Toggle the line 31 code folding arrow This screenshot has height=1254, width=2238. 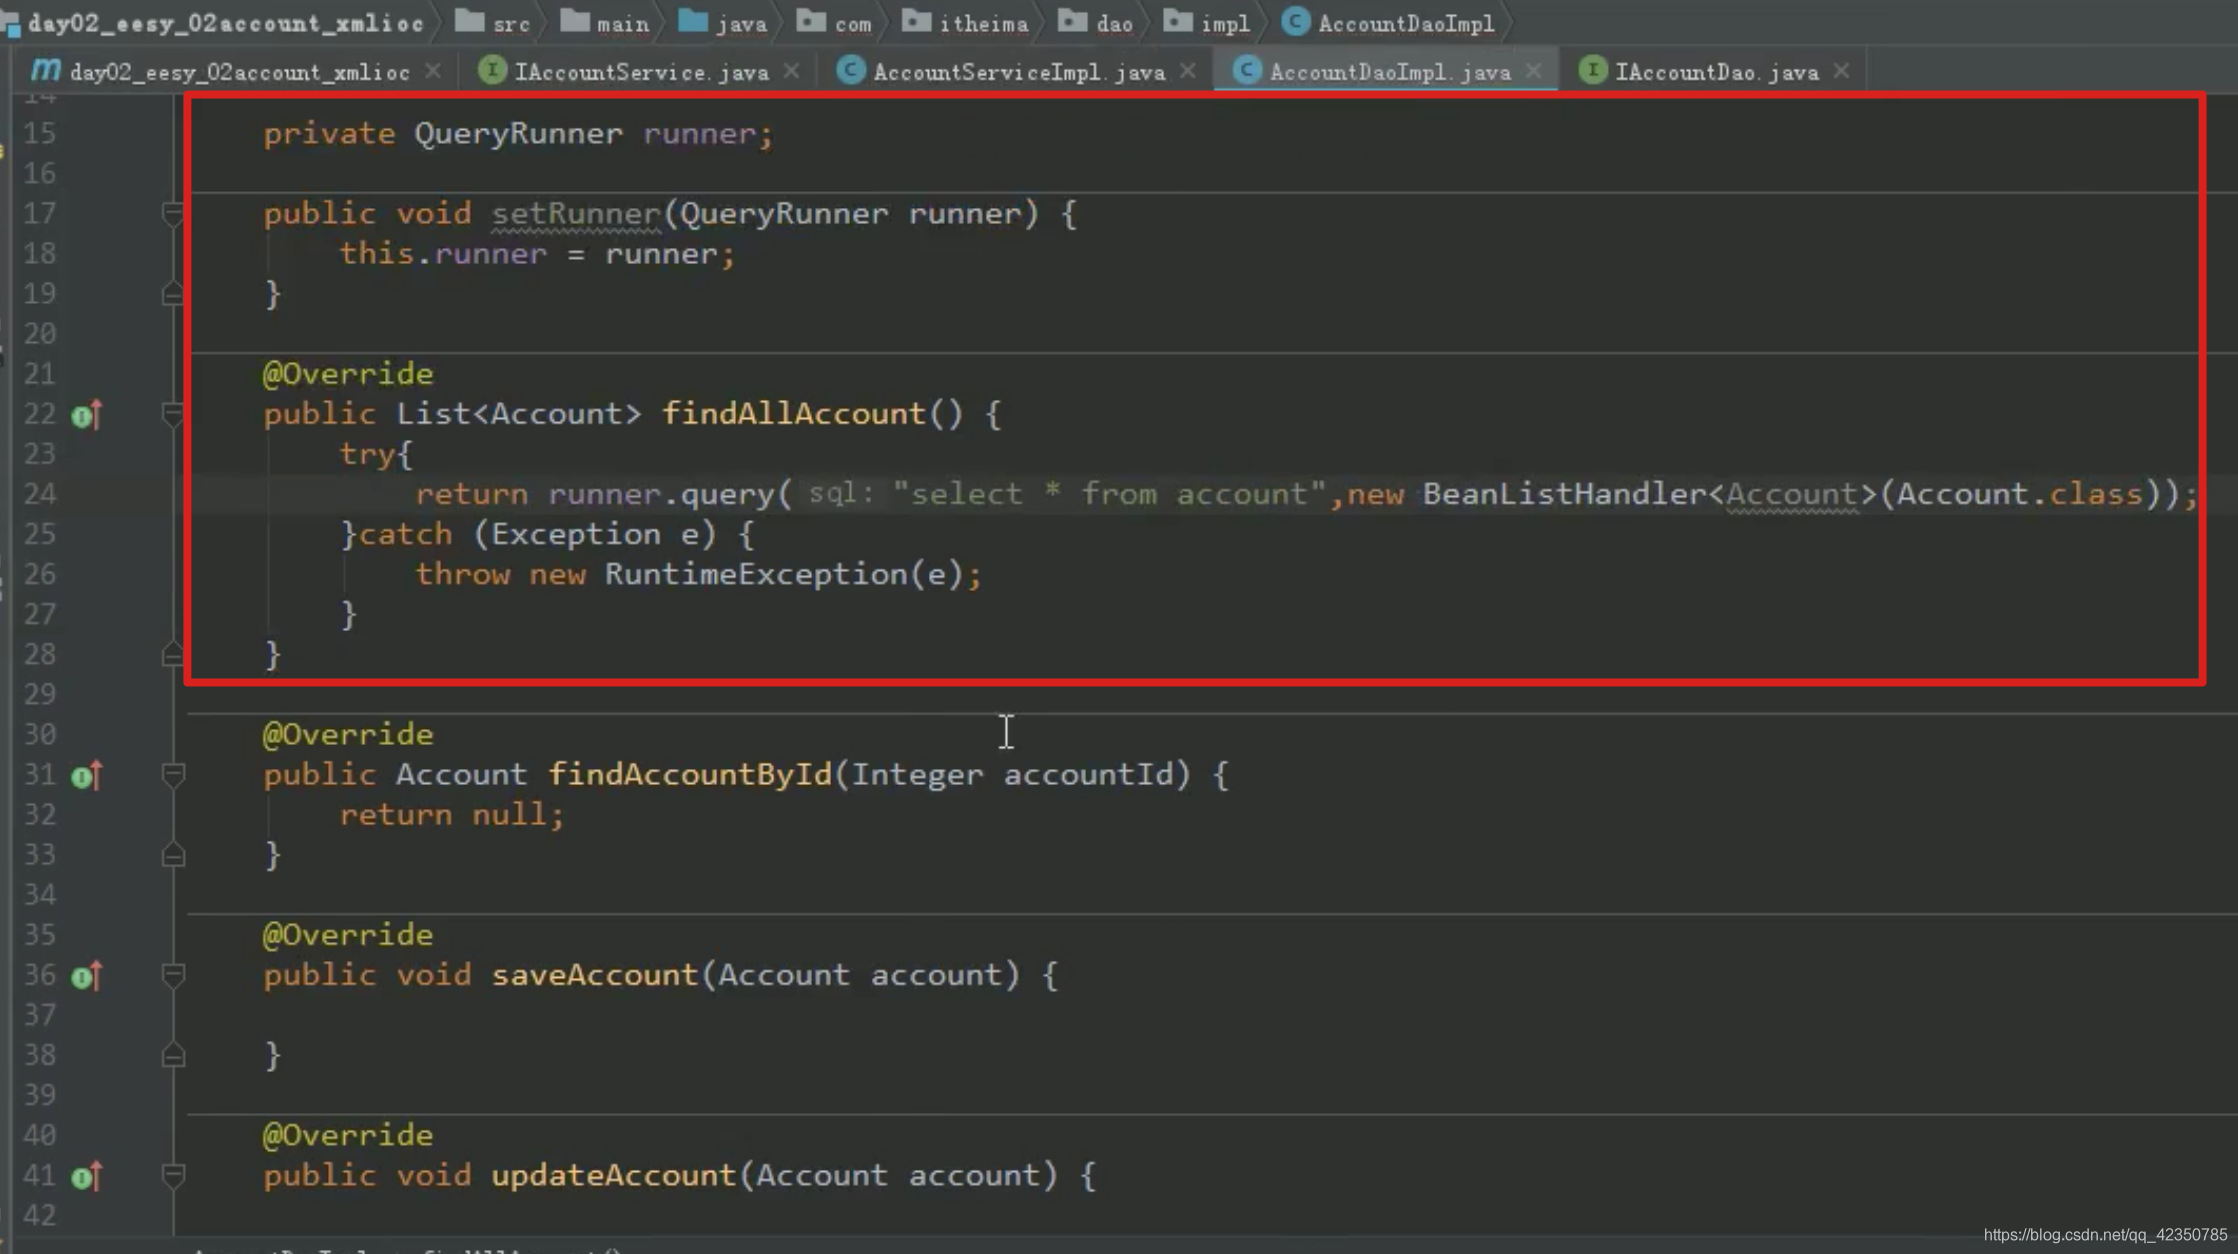coord(174,775)
